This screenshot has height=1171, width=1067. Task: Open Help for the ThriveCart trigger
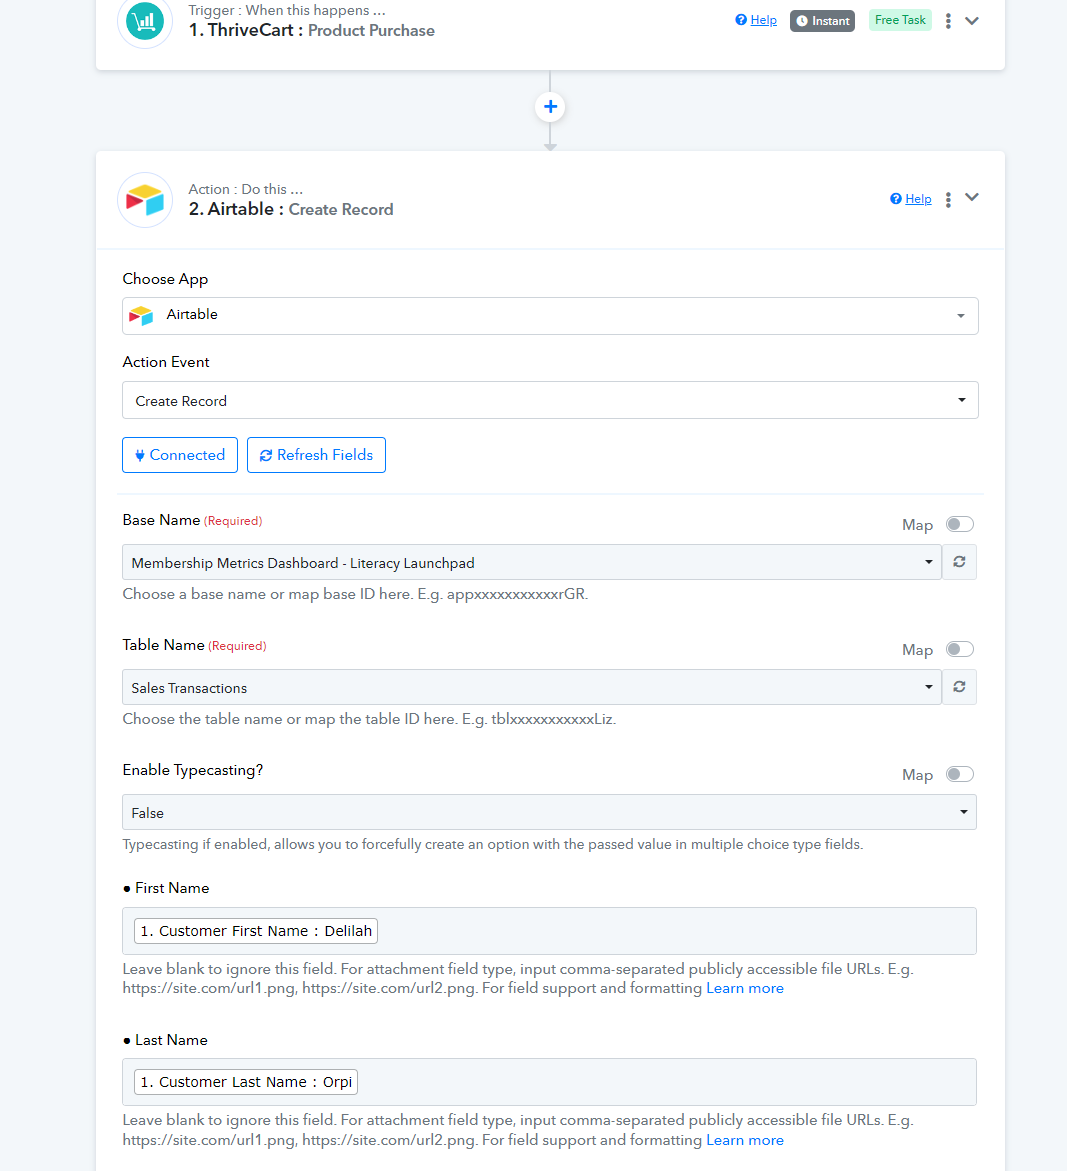756,20
